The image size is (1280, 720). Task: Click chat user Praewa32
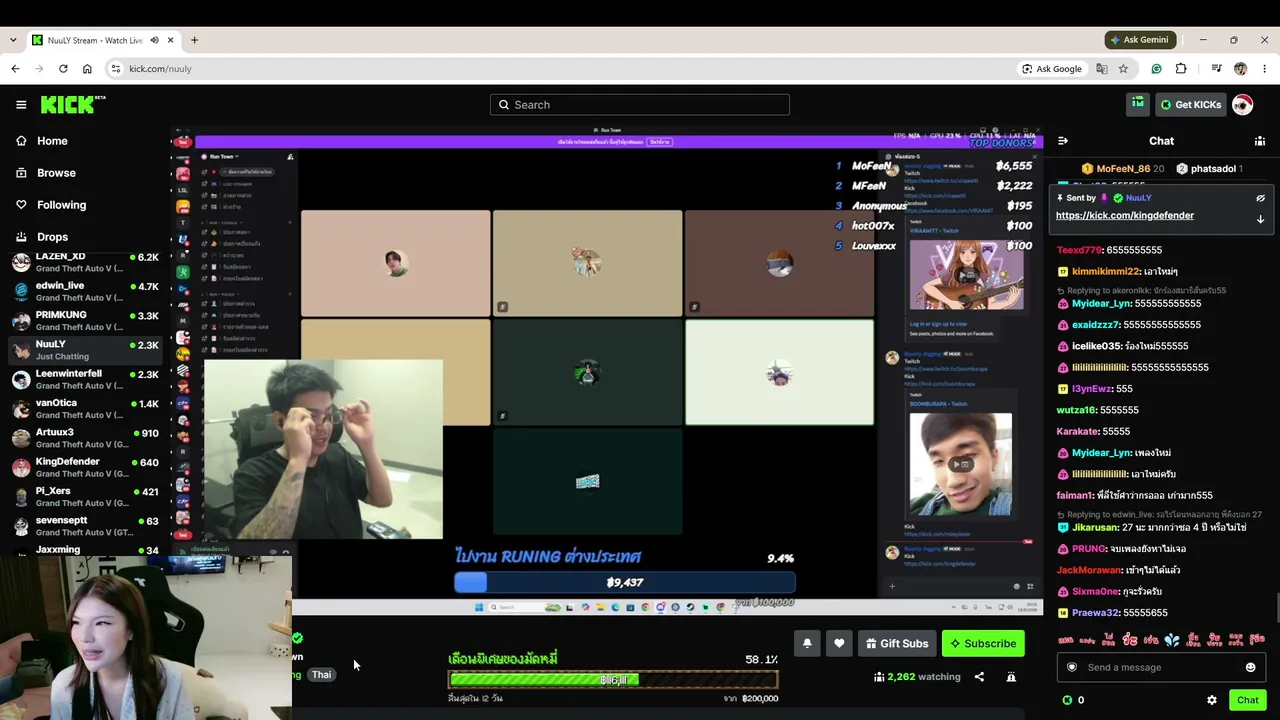pyautogui.click(x=1095, y=613)
